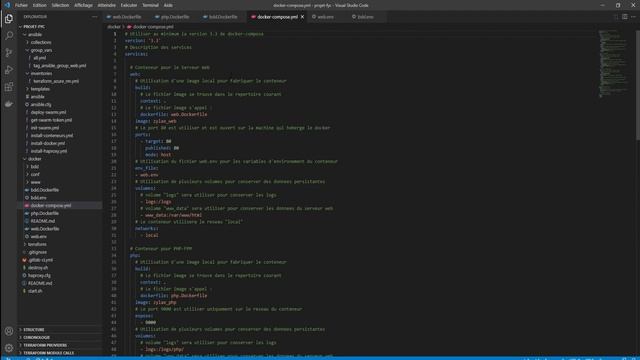
Task: Close the docker-compose.yml tab
Action: coord(302,17)
